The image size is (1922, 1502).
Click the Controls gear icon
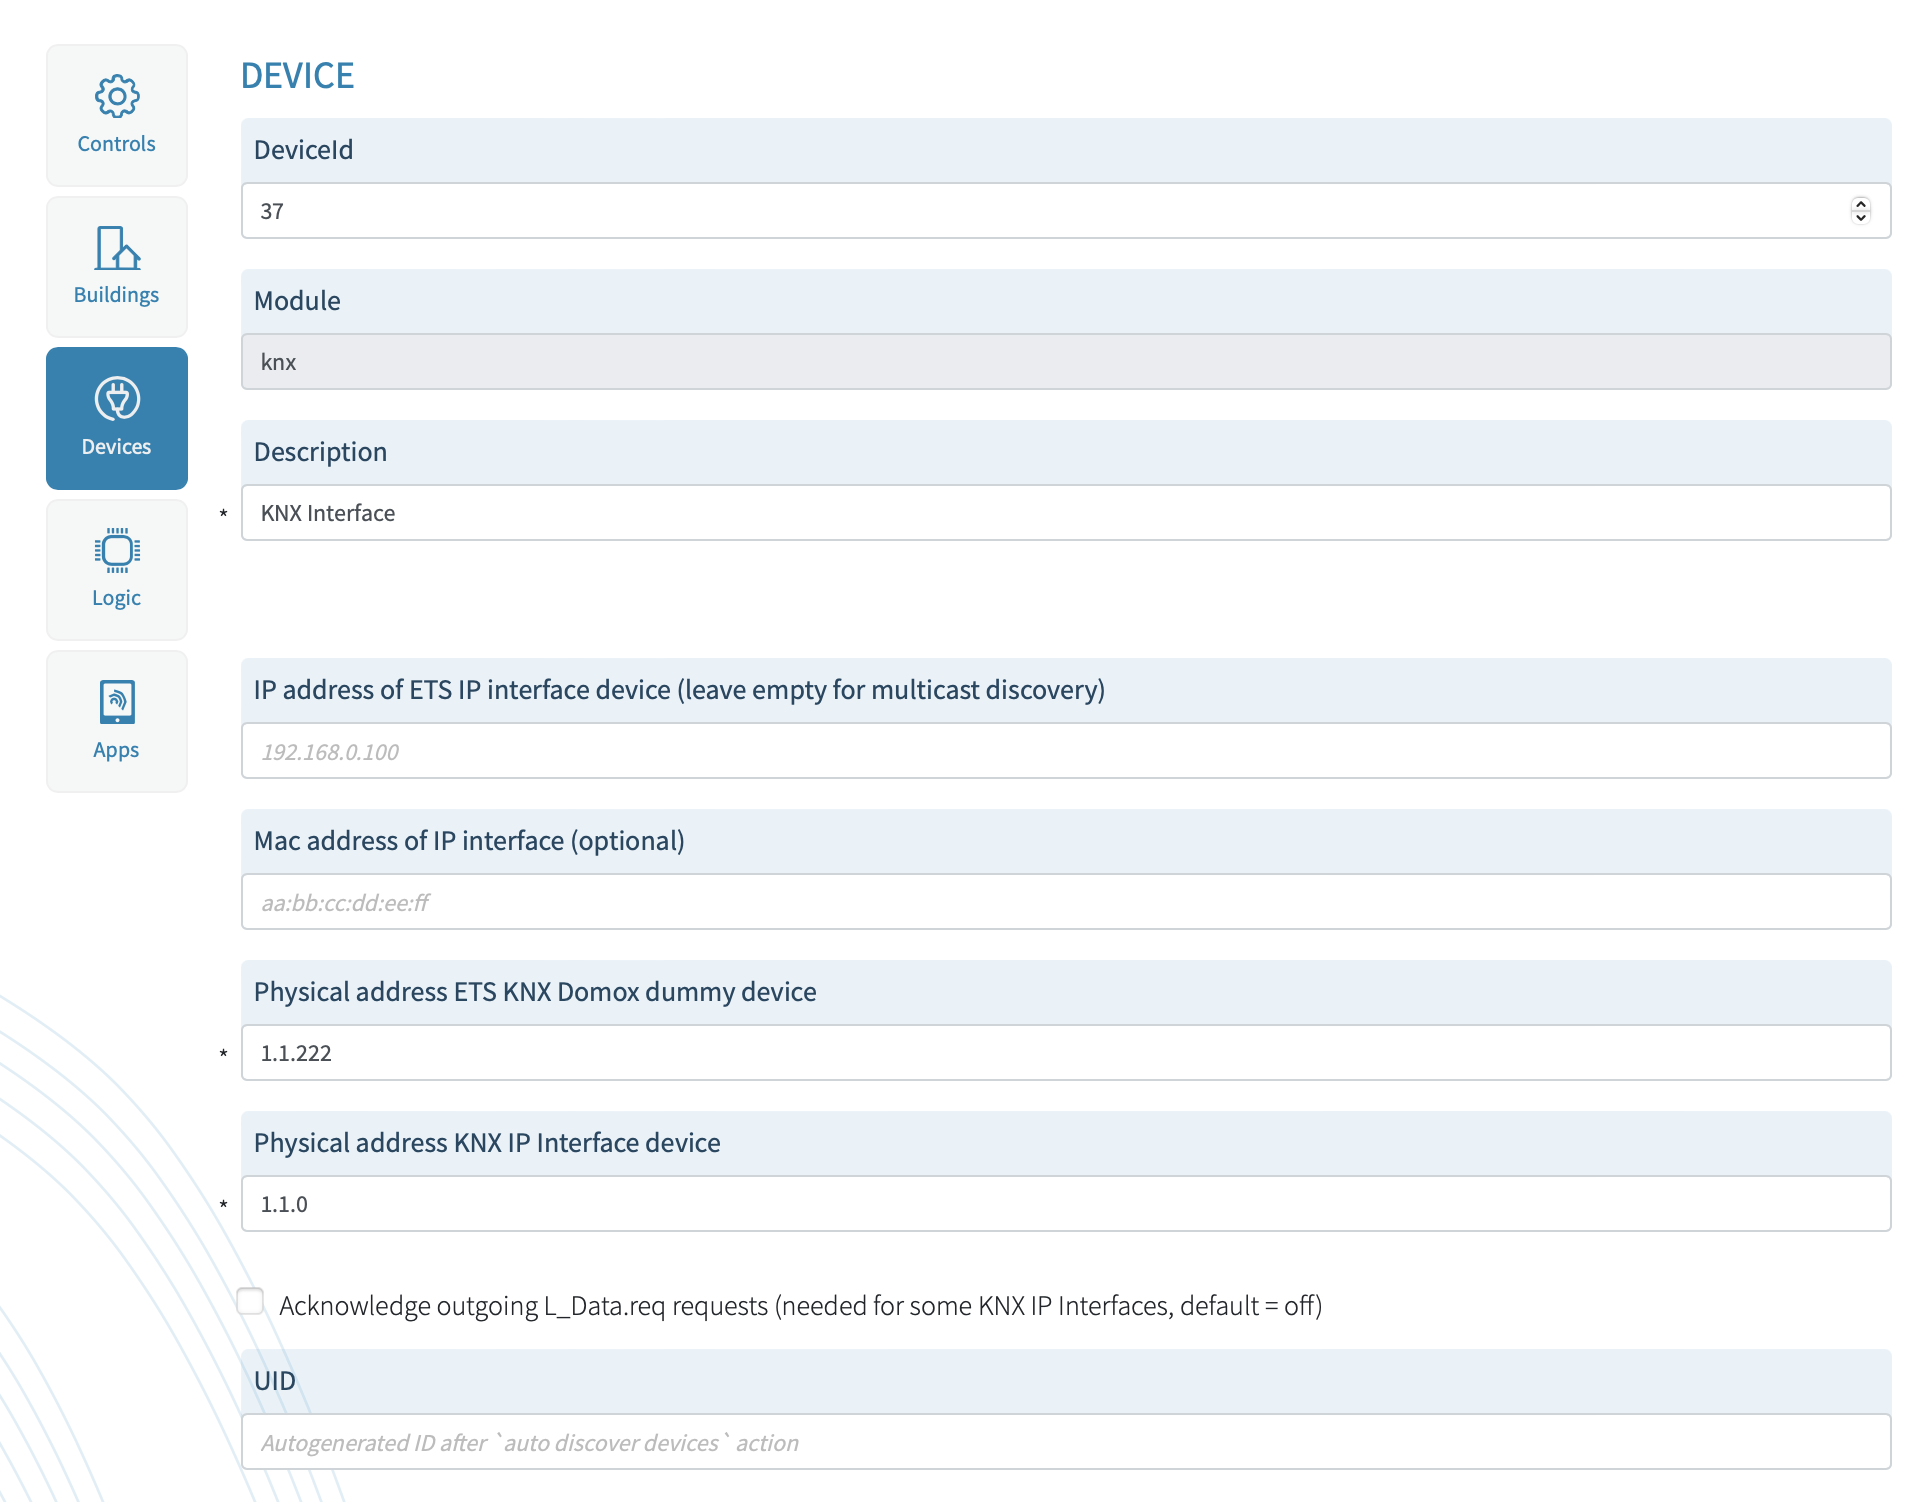pos(117,97)
